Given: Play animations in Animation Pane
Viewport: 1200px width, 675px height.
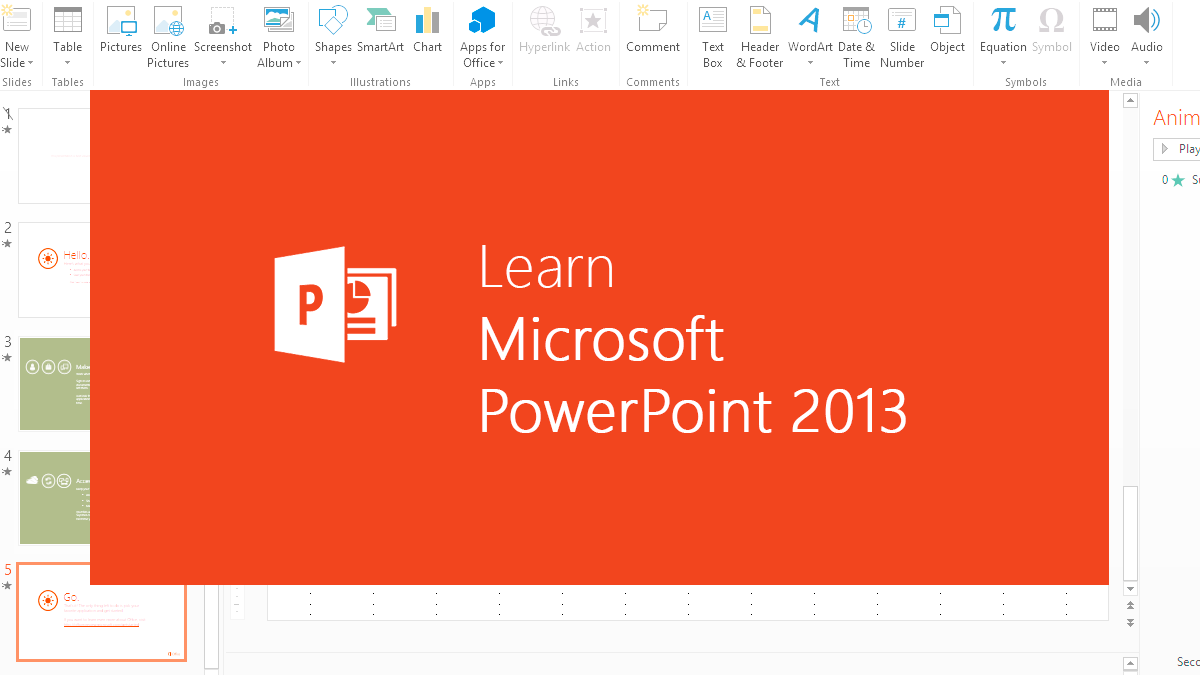Looking at the screenshot, I should click(x=1177, y=149).
